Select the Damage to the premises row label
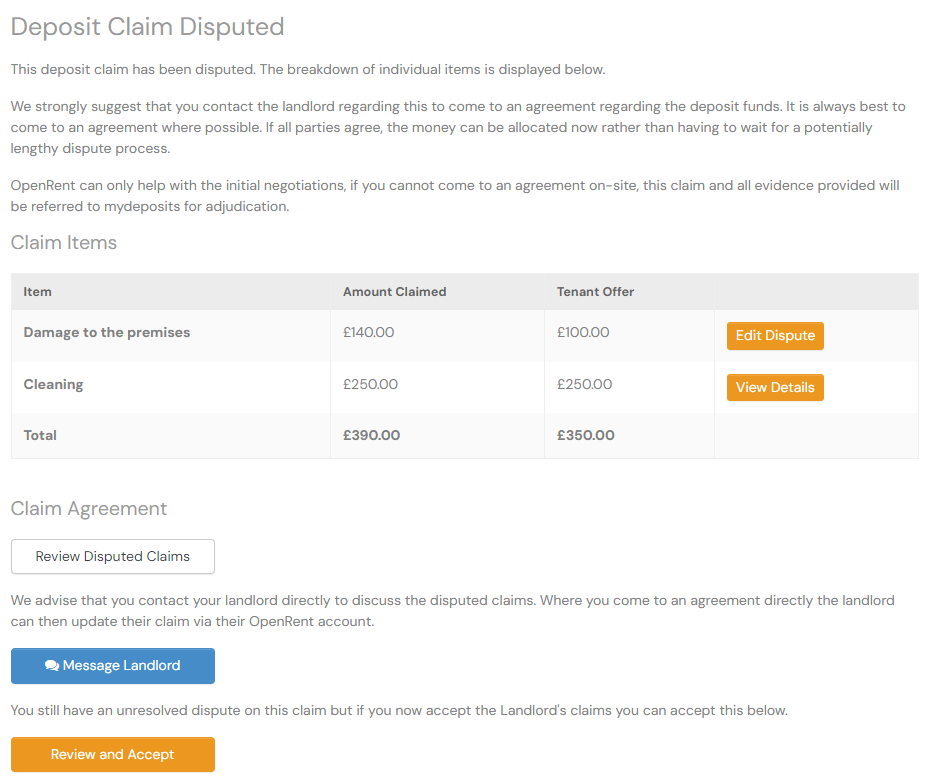 point(107,332)
